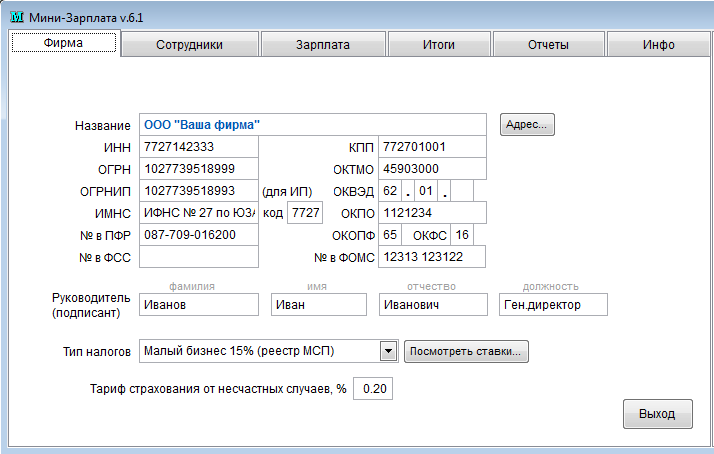Focus the № в ПФР field
714x454 pixels.
(x=198, y=235)
